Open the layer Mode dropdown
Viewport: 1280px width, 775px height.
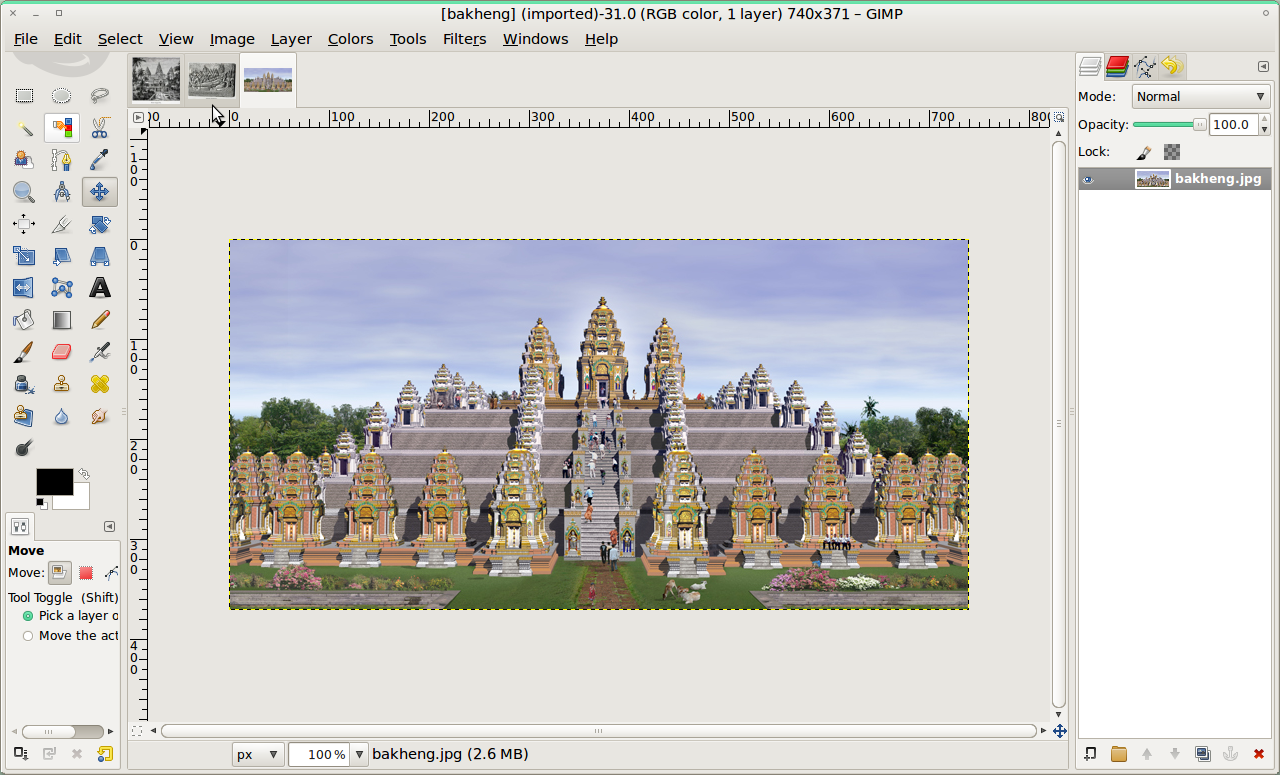(1200, 96)
